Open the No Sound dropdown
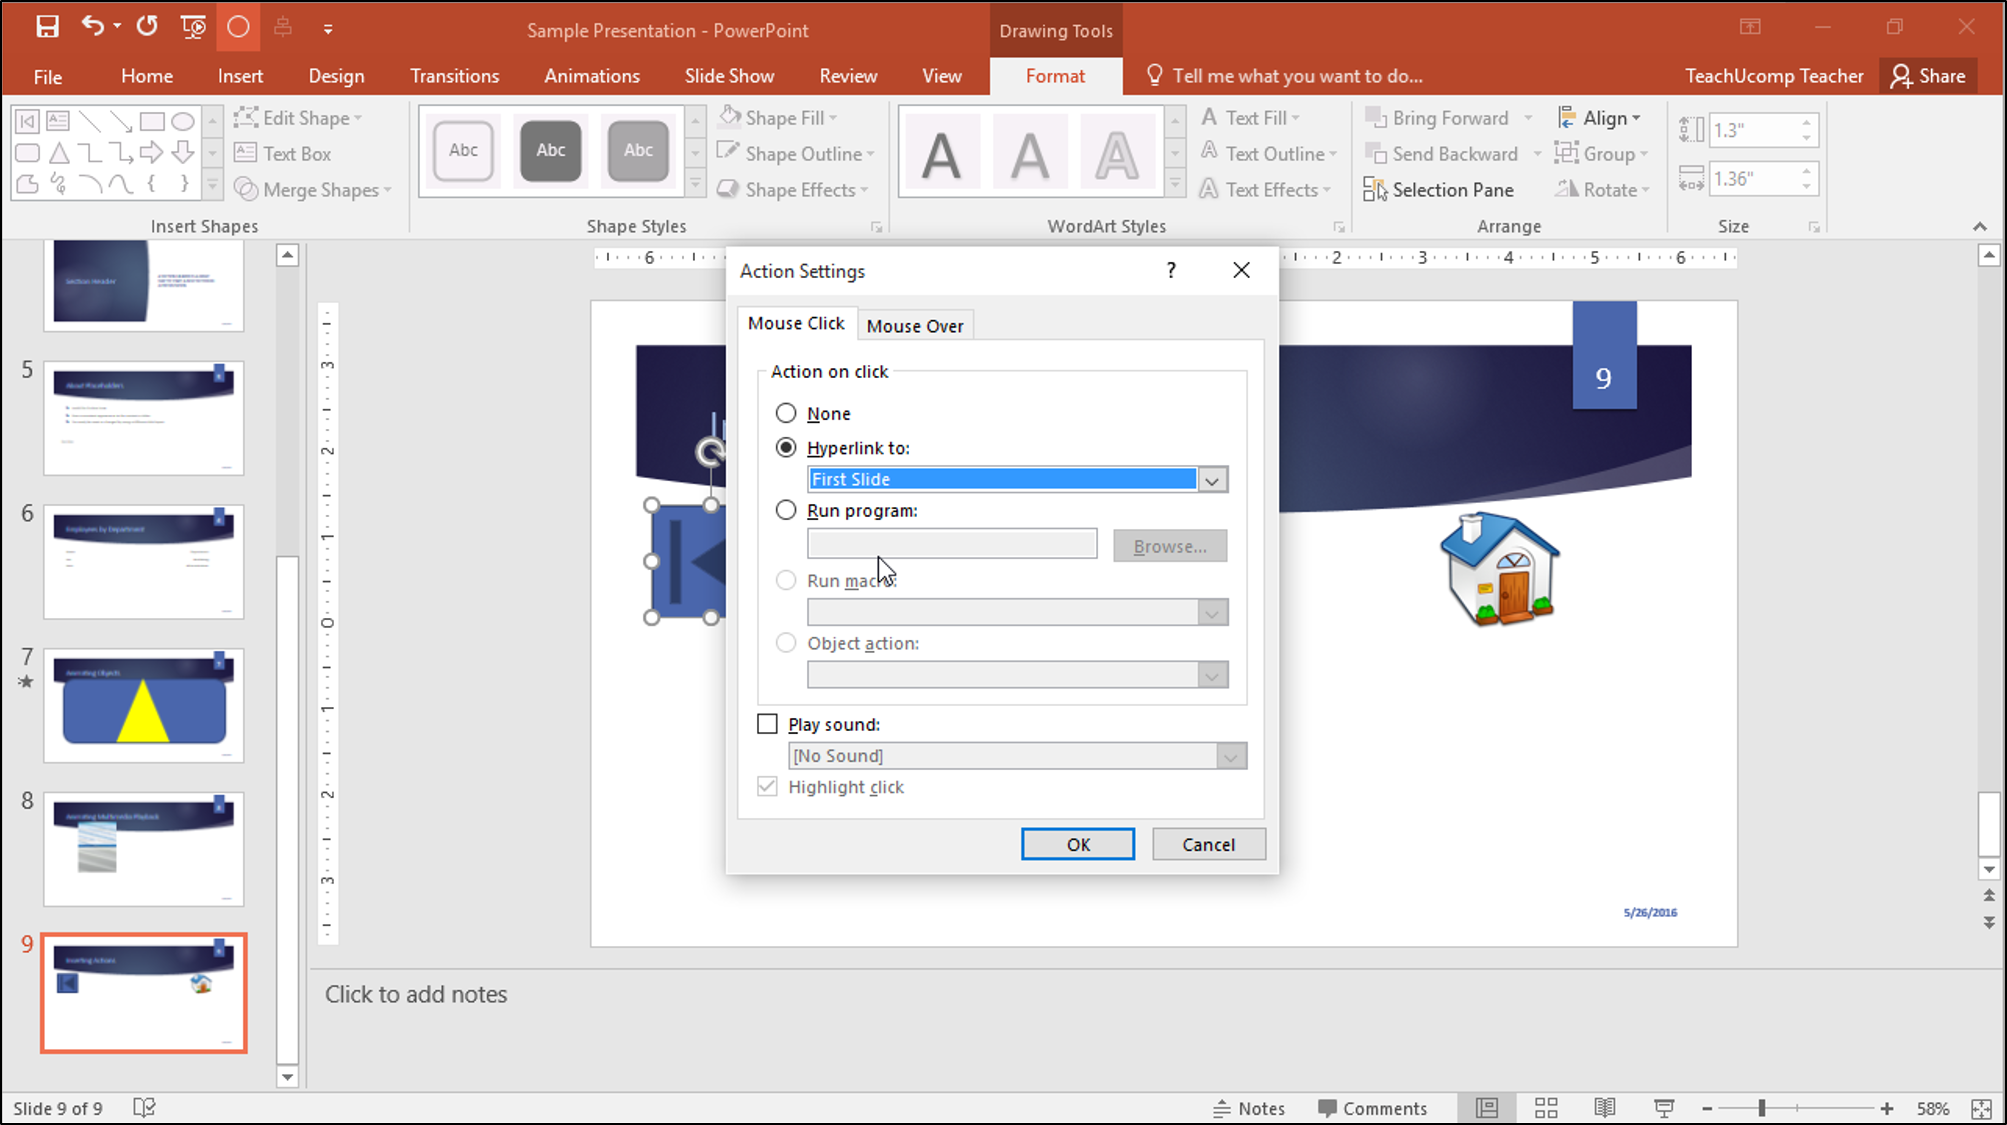Image resolution: width=2007 pixels, height=1125 pixels. click(x=1230, y=755)
